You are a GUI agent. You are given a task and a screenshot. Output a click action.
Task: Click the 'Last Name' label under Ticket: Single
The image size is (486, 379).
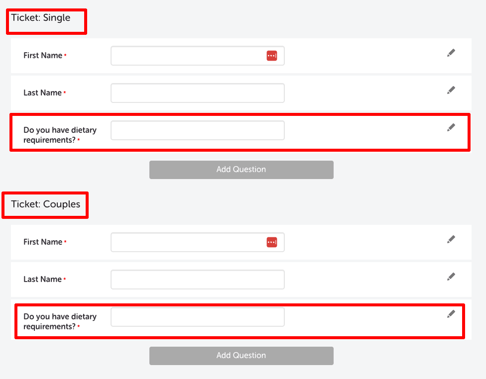(x=43, y=93)
